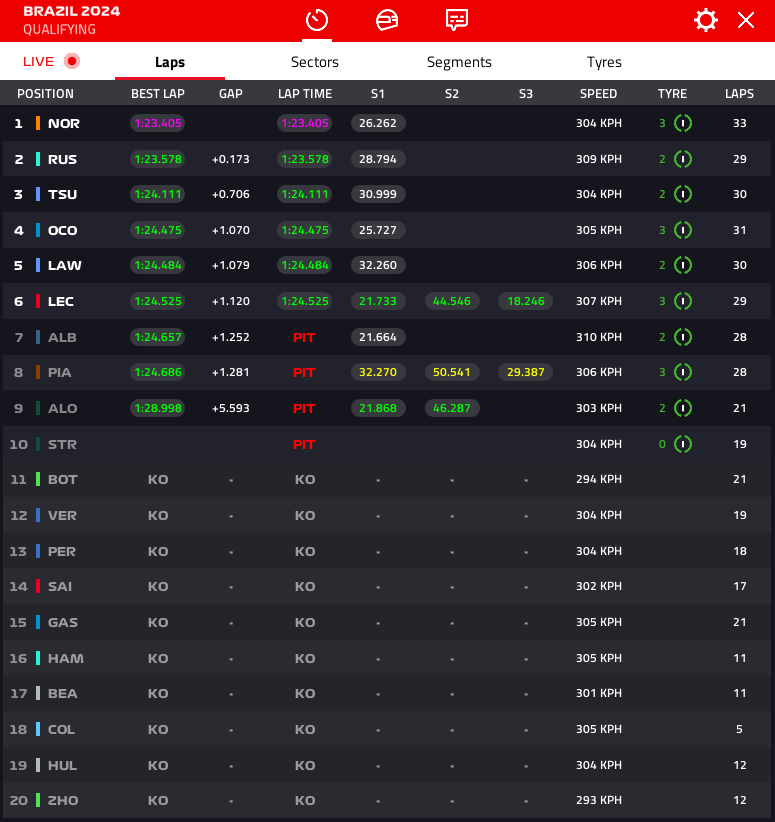Click the tyre icon in NOR's row
This screenshot has width=775, height=822.
683,123
